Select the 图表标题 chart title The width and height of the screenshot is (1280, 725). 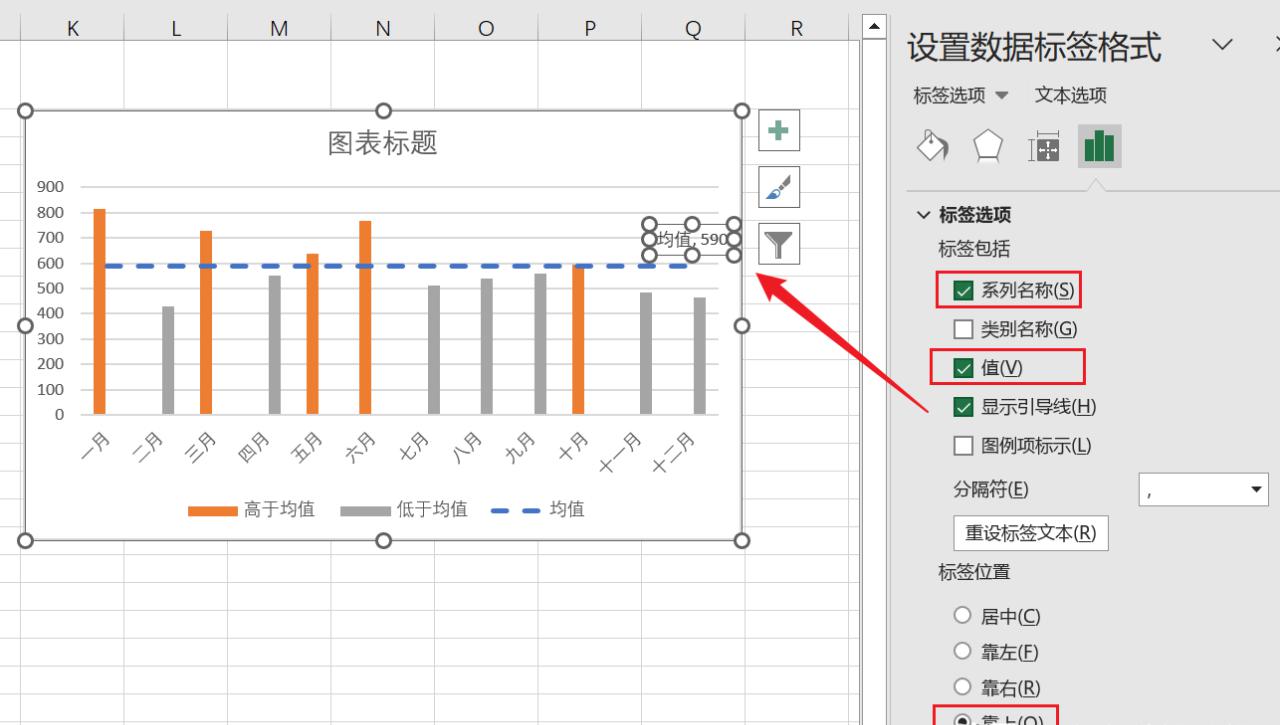383,143
